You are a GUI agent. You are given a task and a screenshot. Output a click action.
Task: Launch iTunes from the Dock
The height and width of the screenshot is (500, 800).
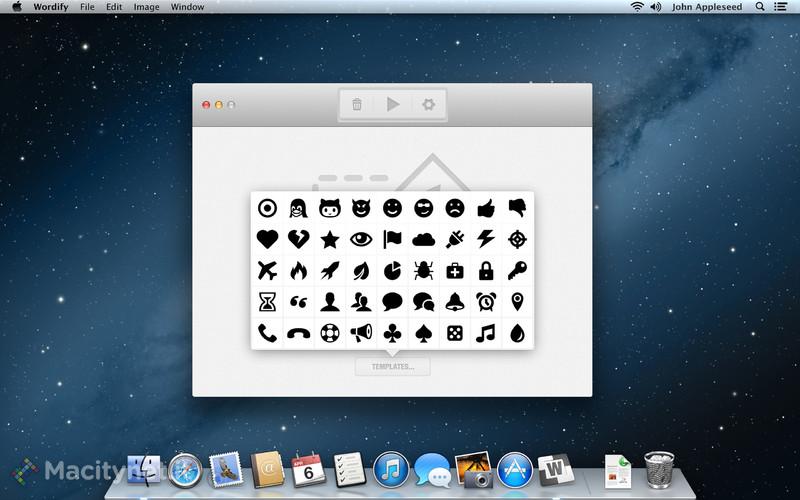coord(391,468)
